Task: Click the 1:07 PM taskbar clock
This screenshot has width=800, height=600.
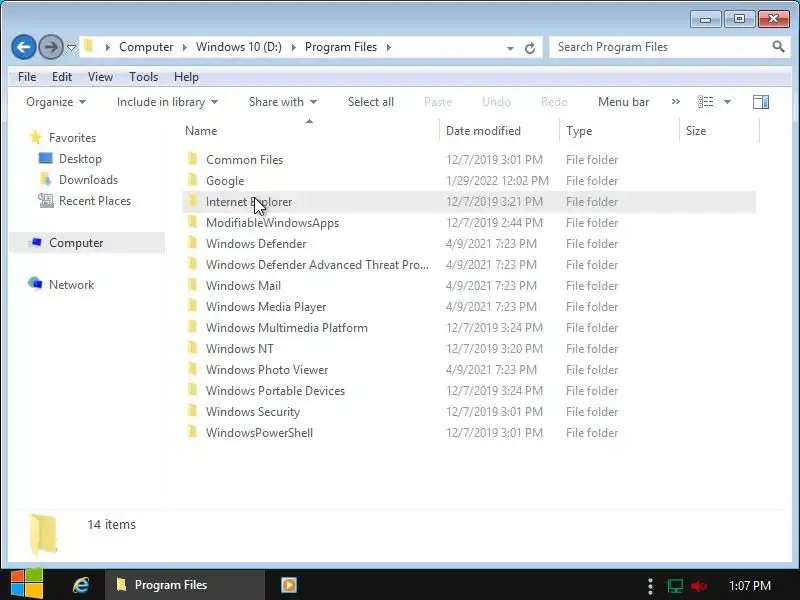Action: click(x=749, y=585)
